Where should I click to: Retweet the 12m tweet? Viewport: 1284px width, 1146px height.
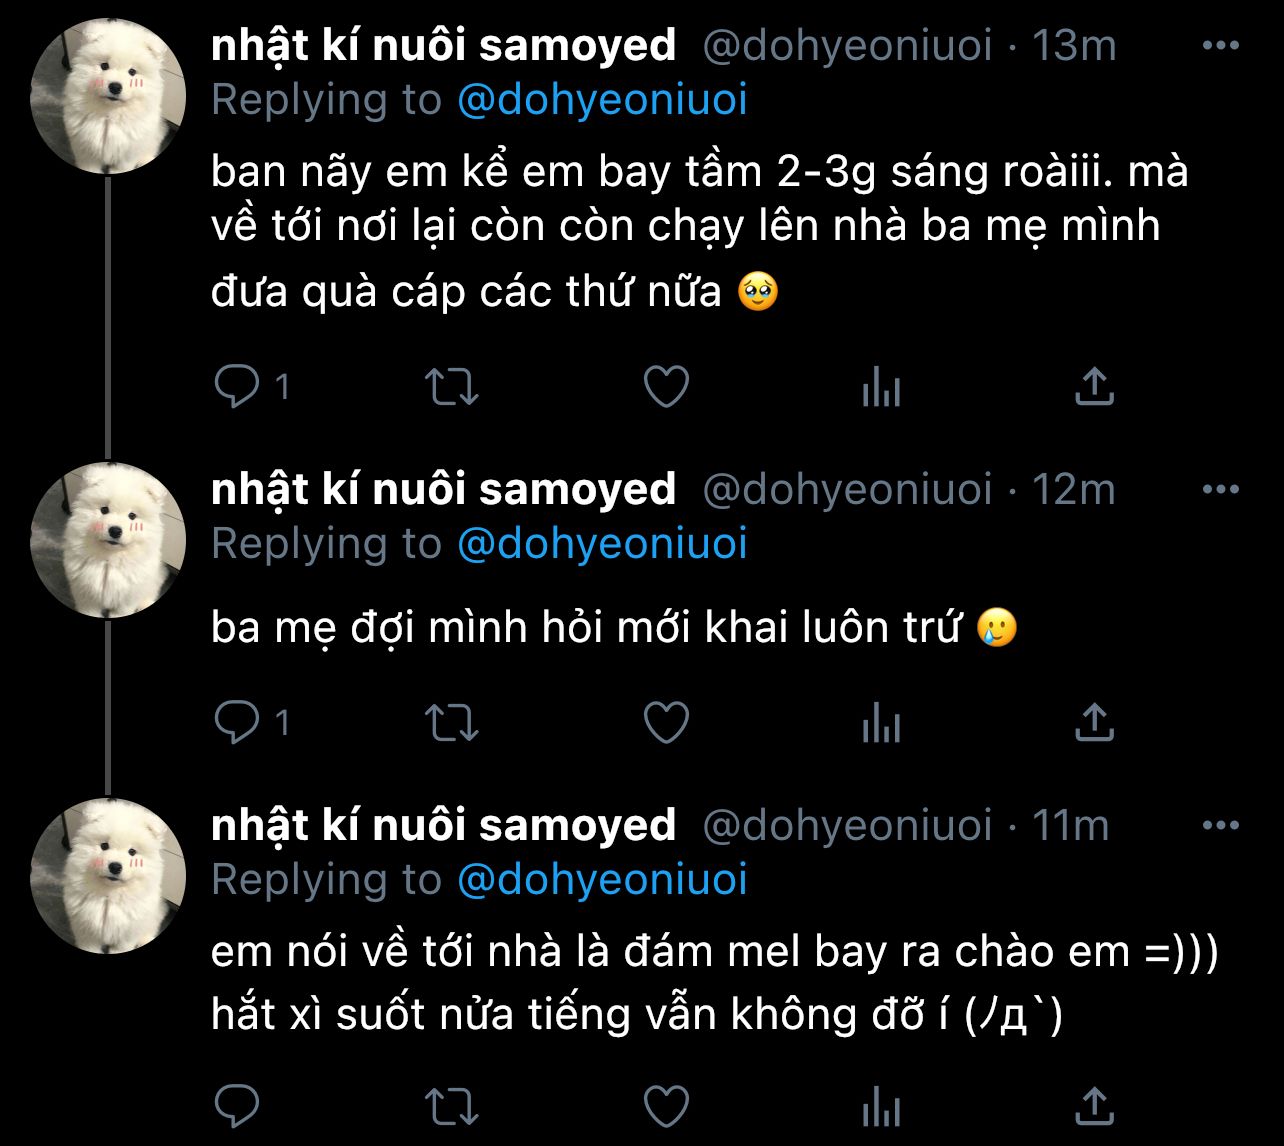coord(452,722)
